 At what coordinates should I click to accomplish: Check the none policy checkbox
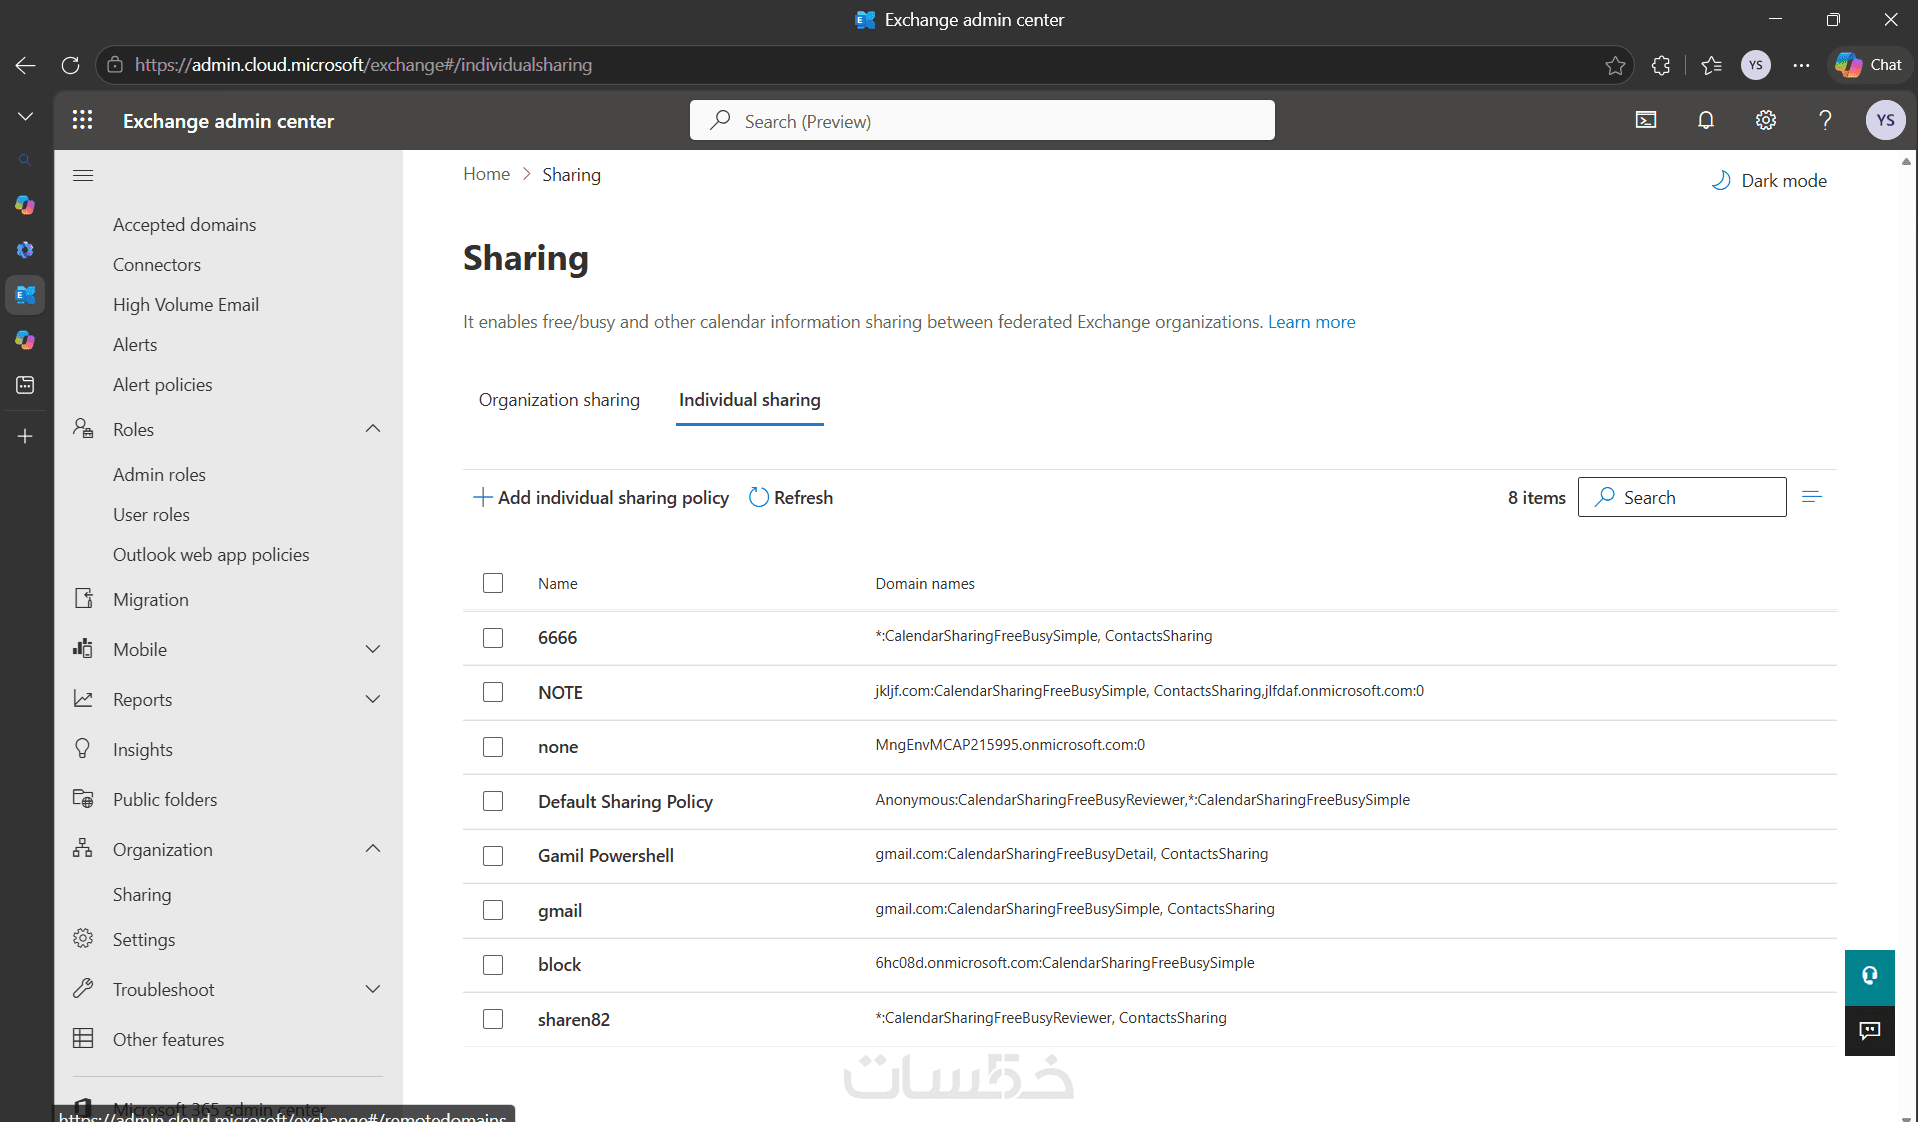493,747
